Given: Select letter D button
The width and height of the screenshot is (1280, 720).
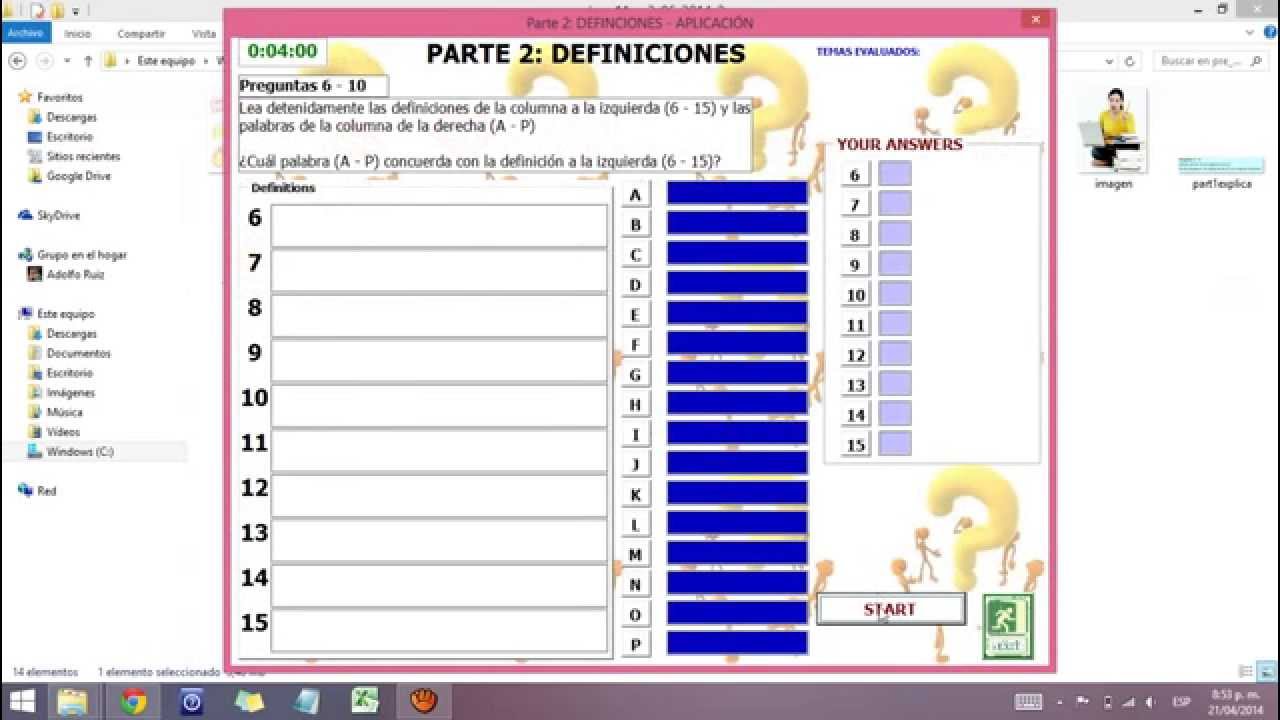Looking at the screenshot, I should (635, 285).
